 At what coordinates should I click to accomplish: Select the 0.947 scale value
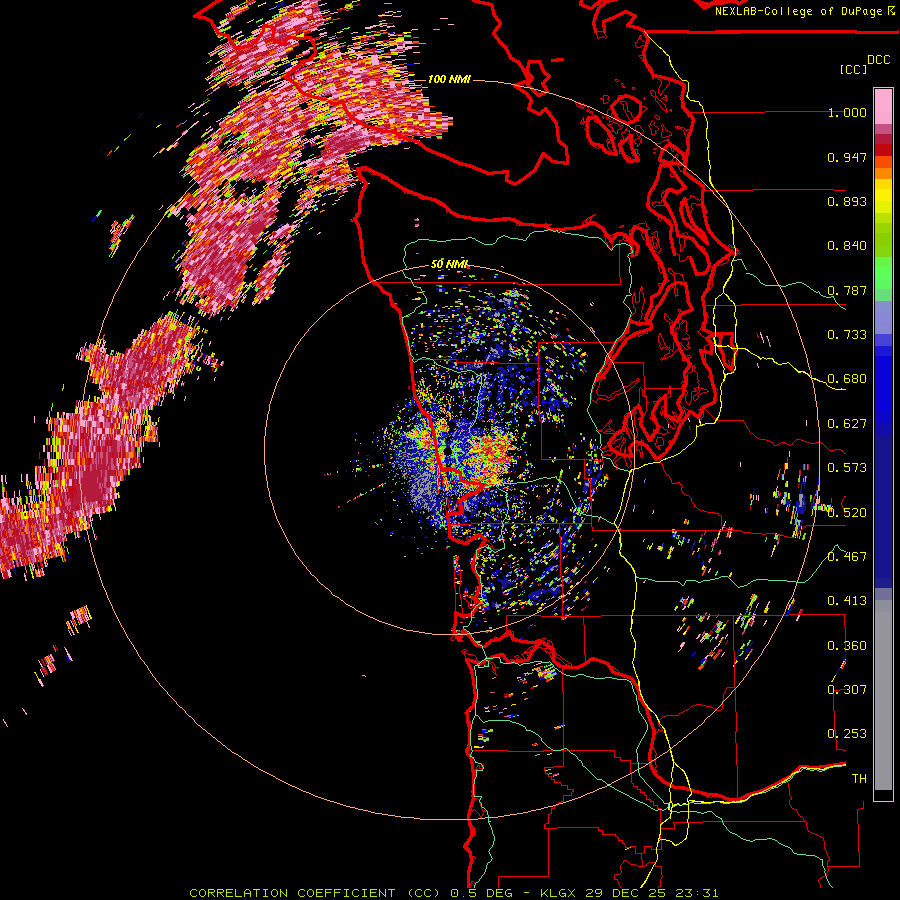(x=847, y=157)
